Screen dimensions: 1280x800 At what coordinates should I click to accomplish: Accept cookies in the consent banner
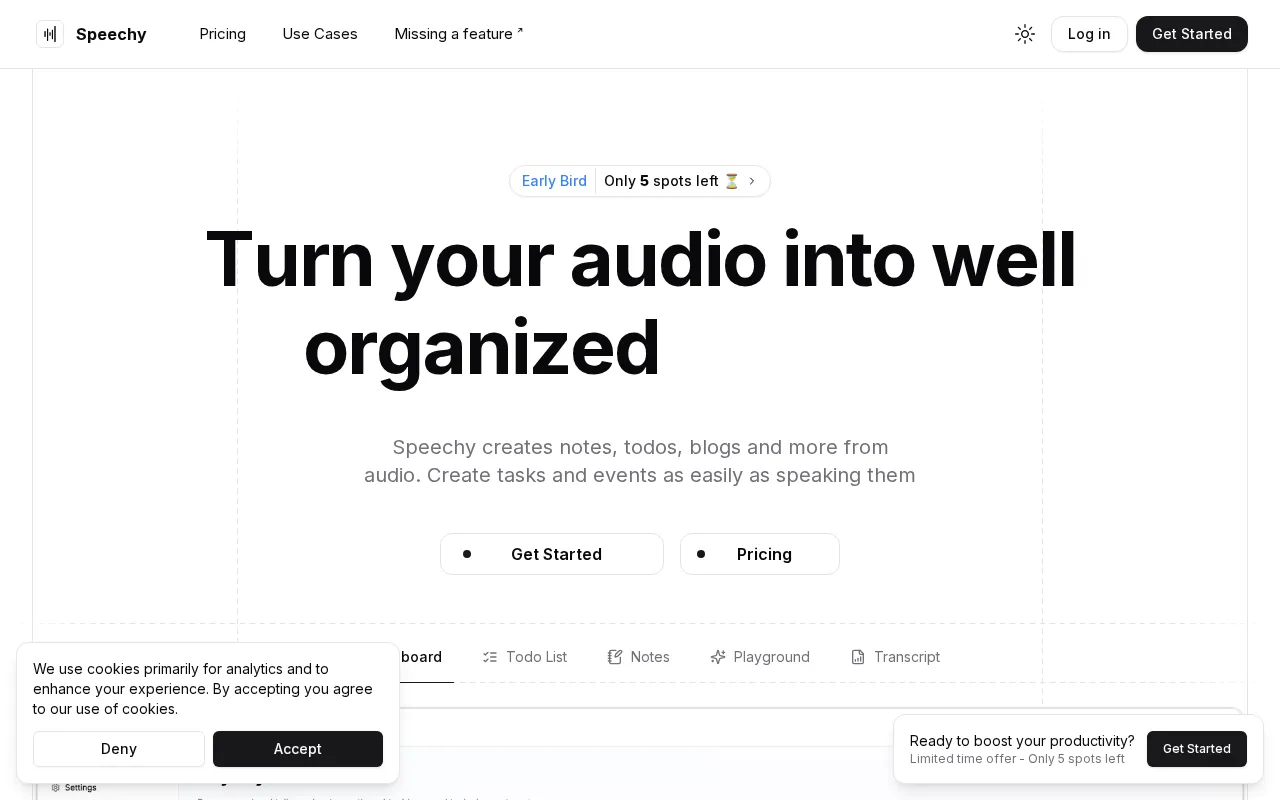pos(298,749)
